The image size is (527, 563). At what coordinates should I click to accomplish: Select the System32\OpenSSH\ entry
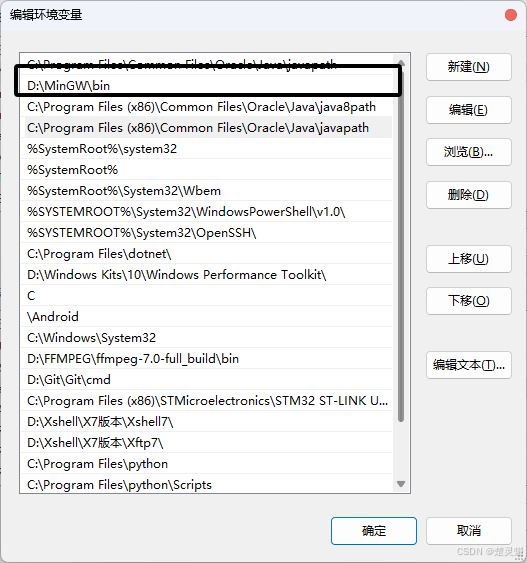[x=206, y=233]
